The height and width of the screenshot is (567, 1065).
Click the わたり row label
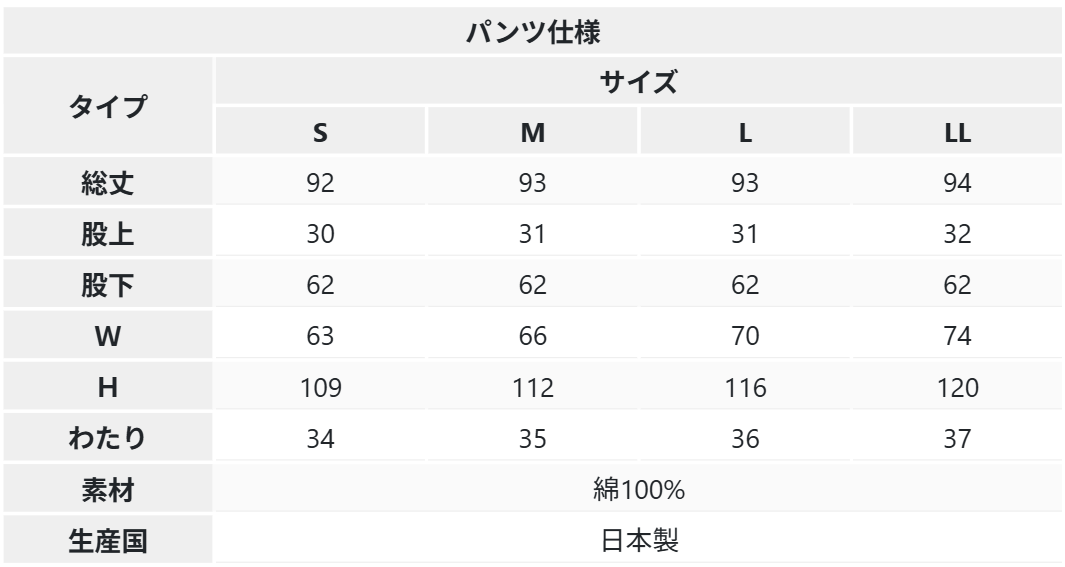click(x=108, y=437)
